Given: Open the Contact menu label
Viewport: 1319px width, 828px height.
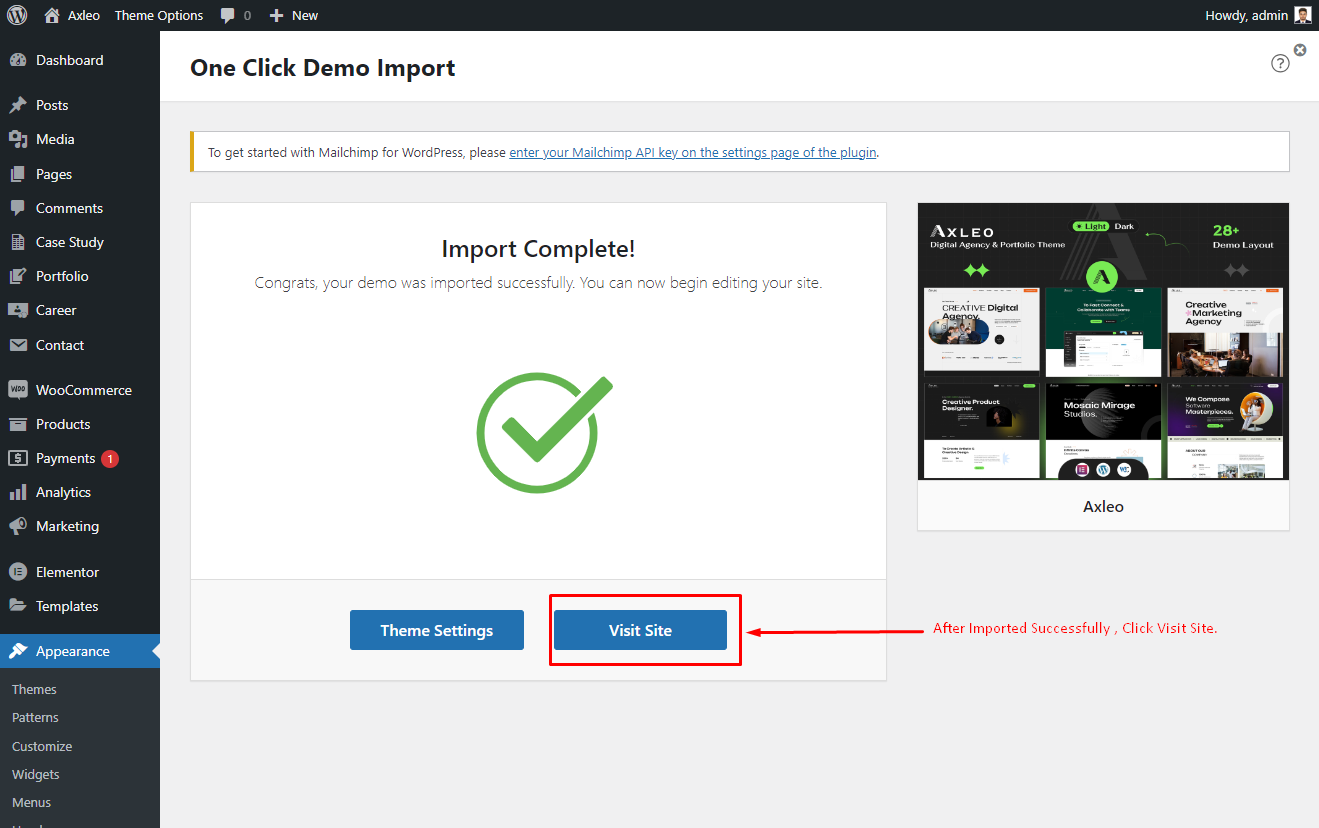Looking at the screenshot, I should (60, 345).
